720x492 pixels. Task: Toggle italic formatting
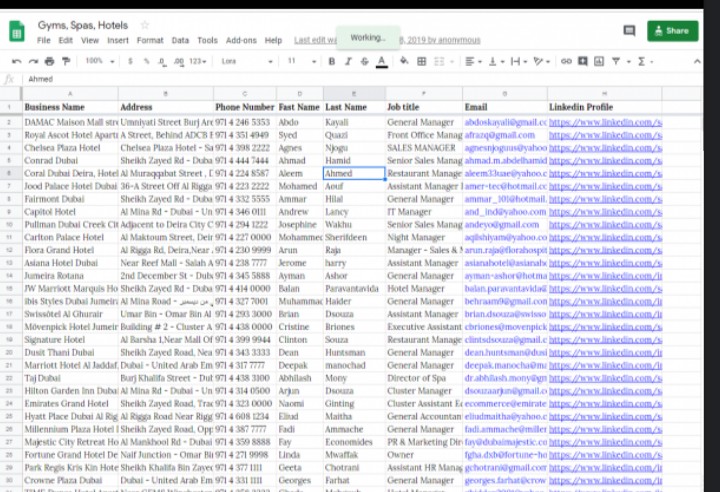(348, 61)
